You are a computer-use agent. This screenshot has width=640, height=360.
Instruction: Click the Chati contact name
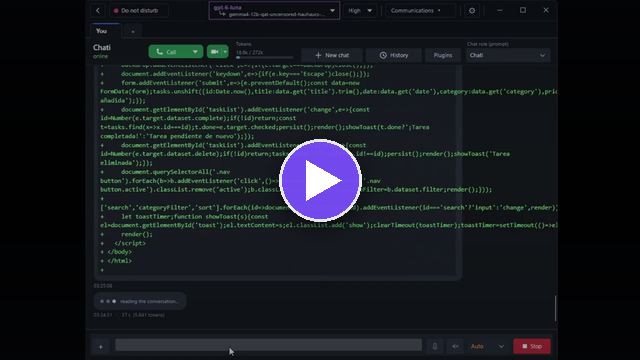(x=102, y=47)
